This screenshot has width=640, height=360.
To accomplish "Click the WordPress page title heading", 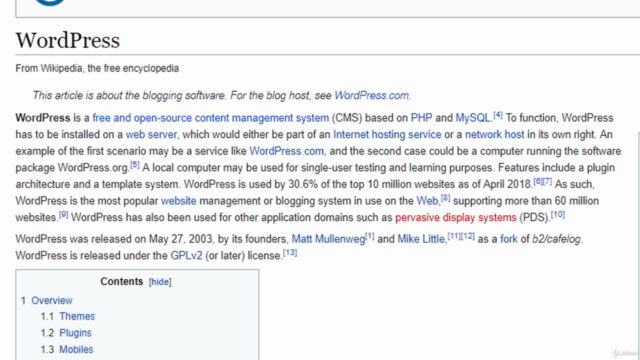I will pos(68,40).
